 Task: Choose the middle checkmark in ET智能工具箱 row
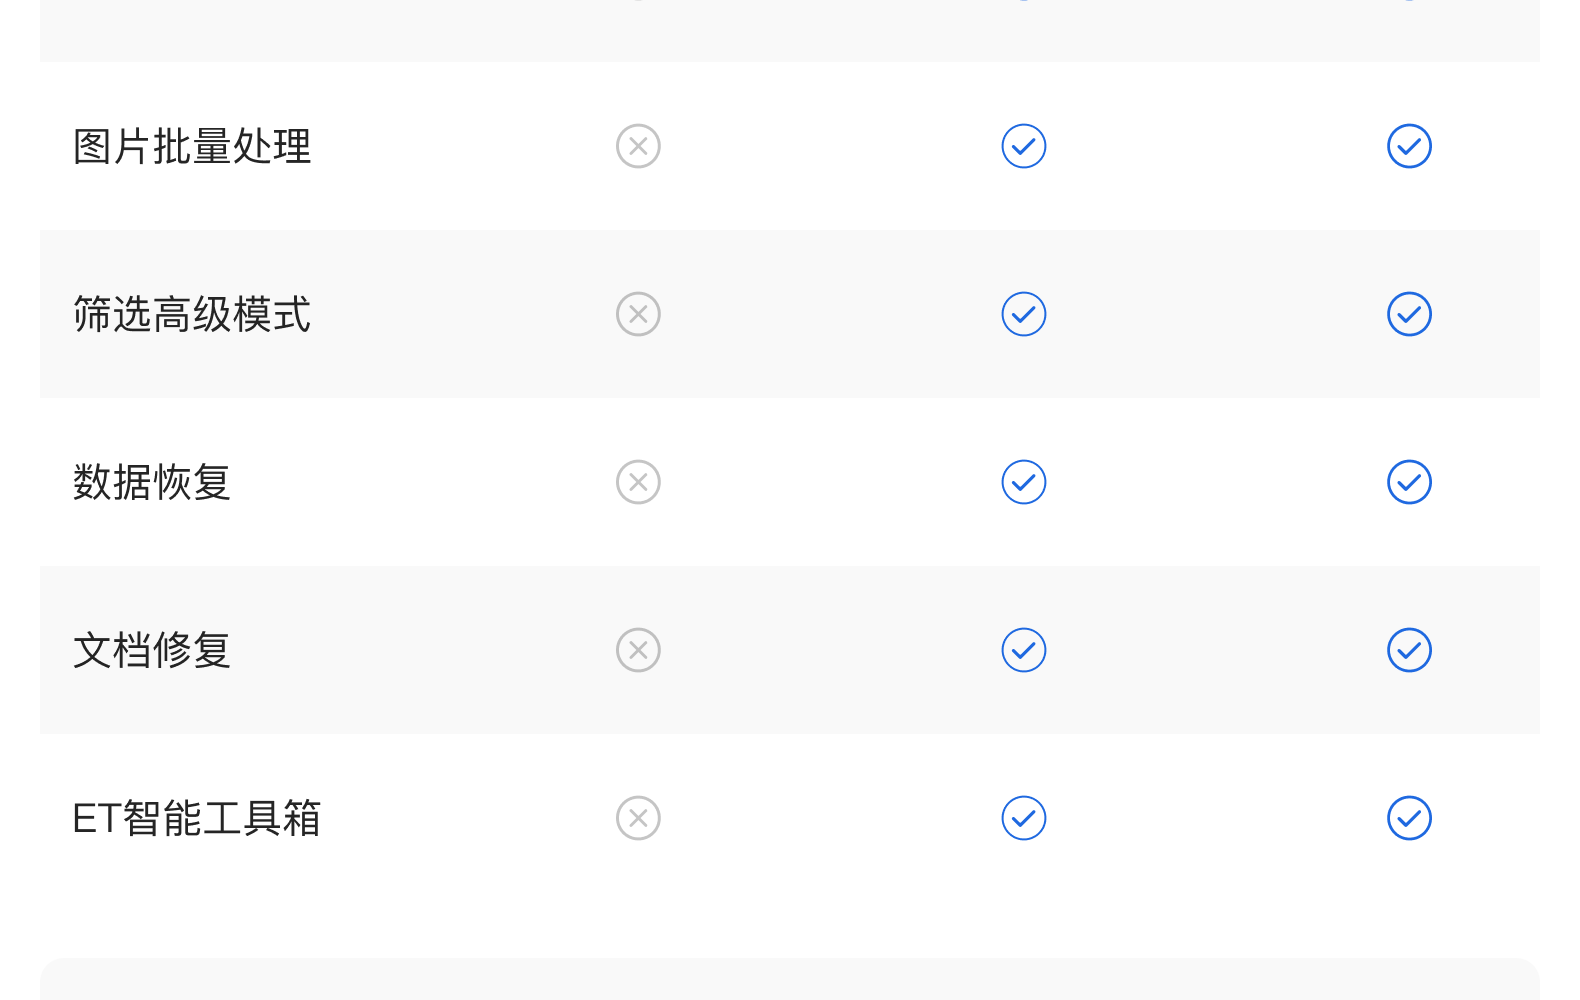tap(1024, 818)
